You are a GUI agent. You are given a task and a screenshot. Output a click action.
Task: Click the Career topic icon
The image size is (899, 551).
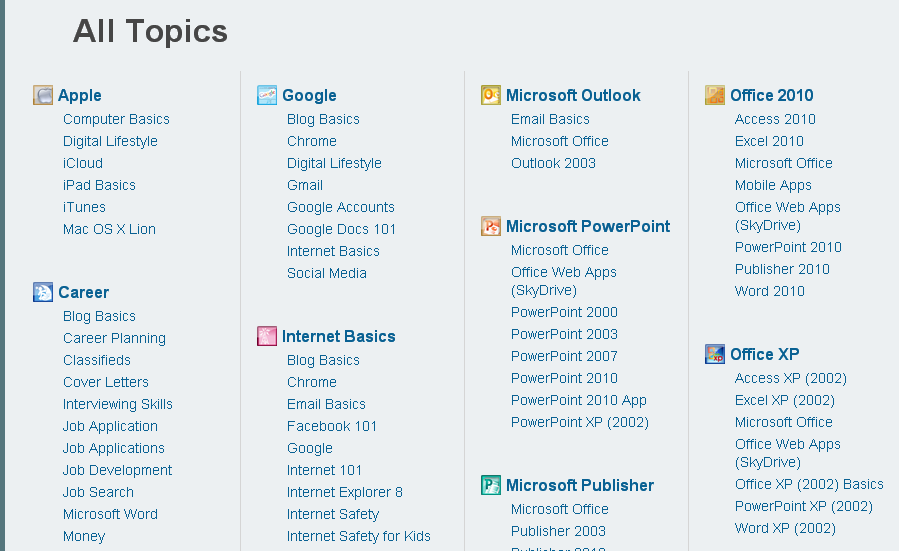(x=43, y=292)
